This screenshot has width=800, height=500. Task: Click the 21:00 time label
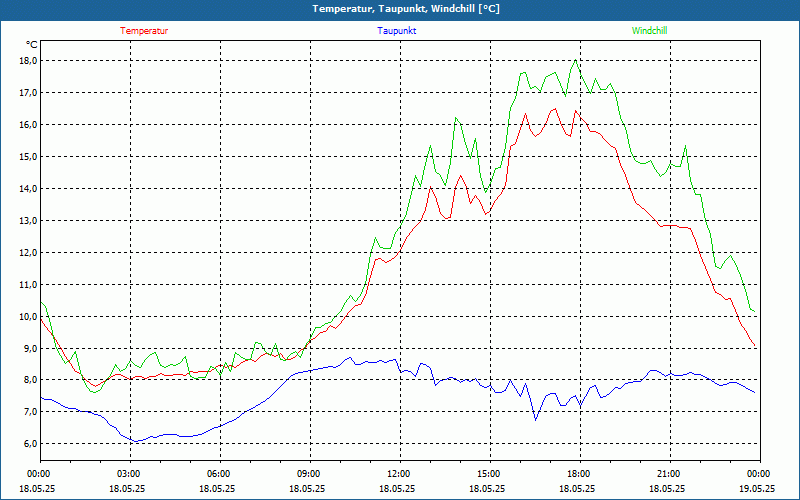[670, 474]
